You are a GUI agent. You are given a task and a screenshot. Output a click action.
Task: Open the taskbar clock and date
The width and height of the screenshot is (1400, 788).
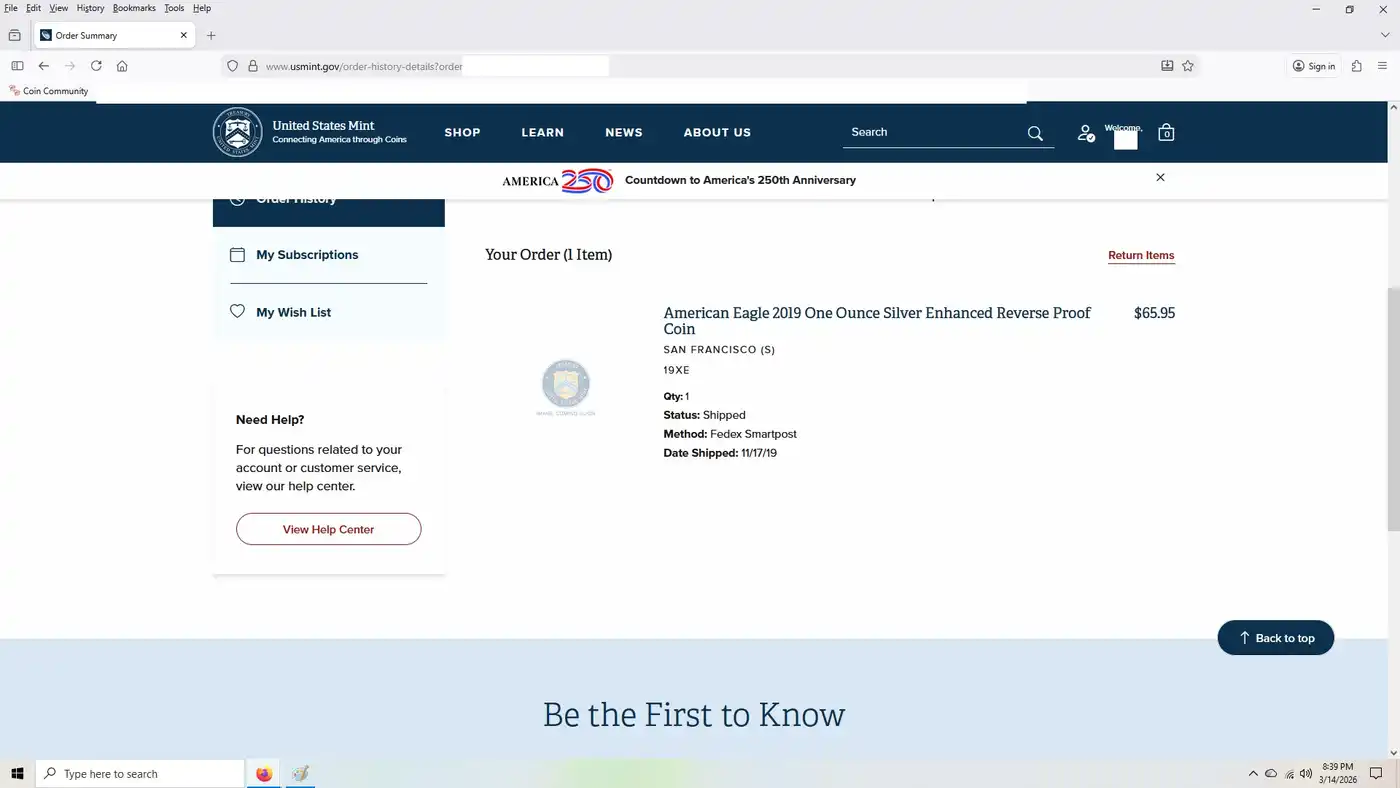tap(1337, 773)
